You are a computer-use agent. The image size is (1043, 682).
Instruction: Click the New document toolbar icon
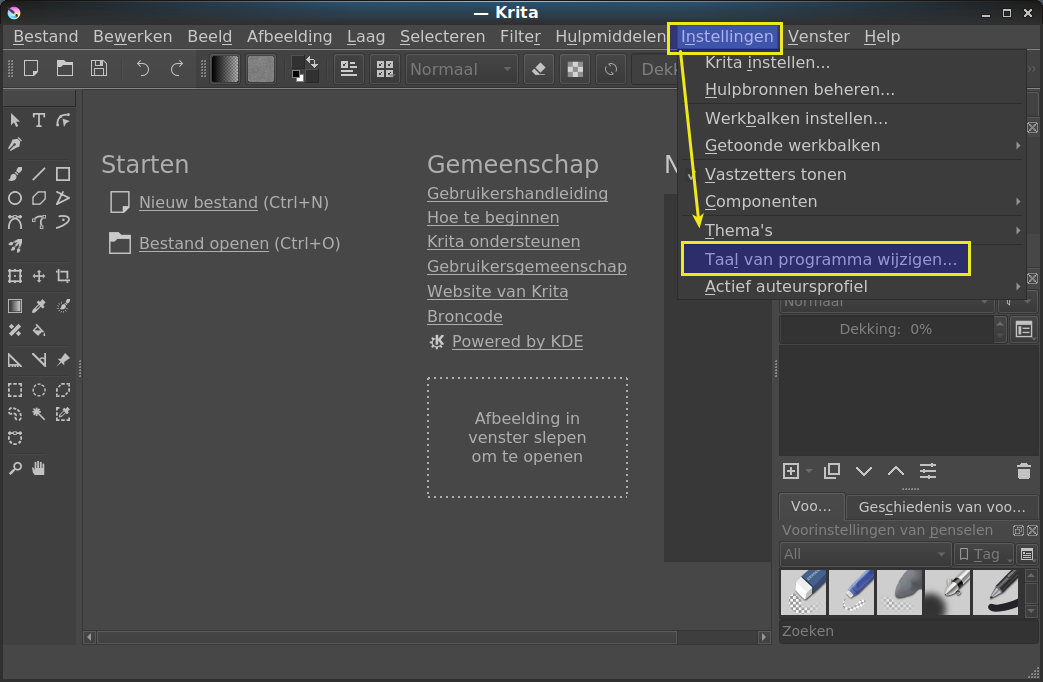(x=31, y=69)
